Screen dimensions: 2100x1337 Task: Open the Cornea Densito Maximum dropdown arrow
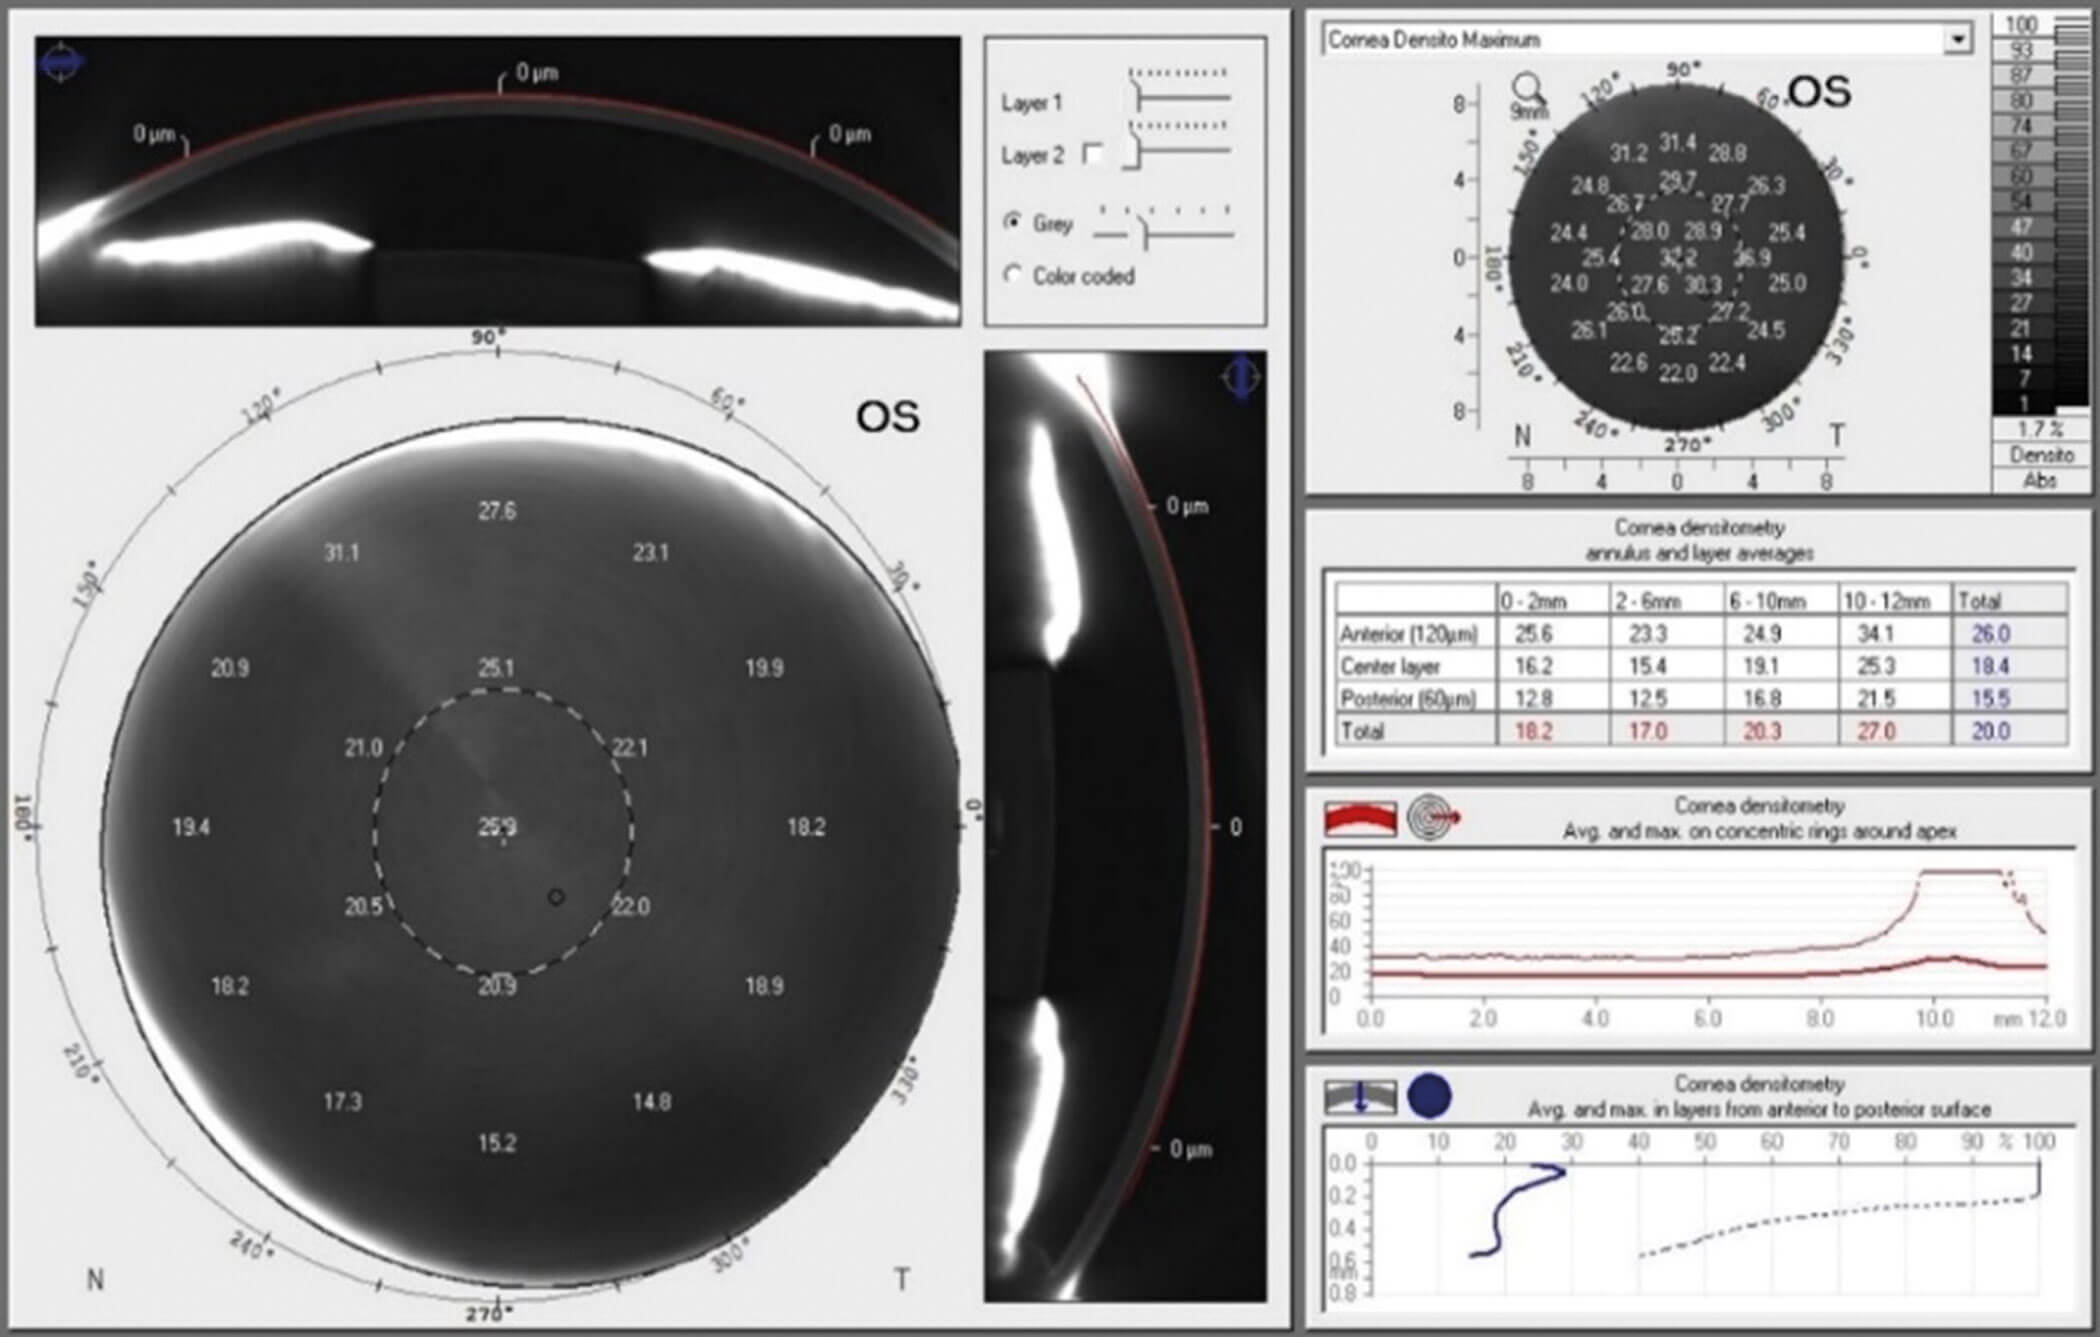click(1957, 40)
